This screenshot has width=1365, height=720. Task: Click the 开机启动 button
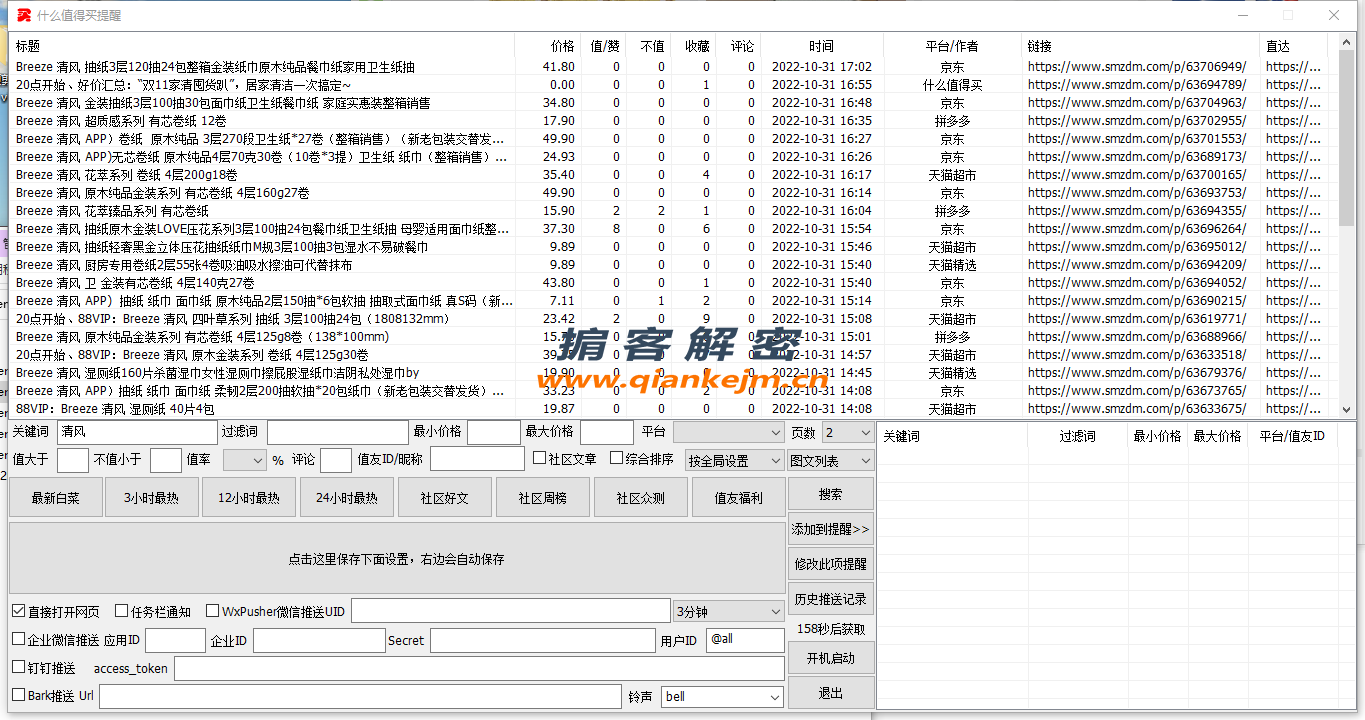[x=830, y=658]
